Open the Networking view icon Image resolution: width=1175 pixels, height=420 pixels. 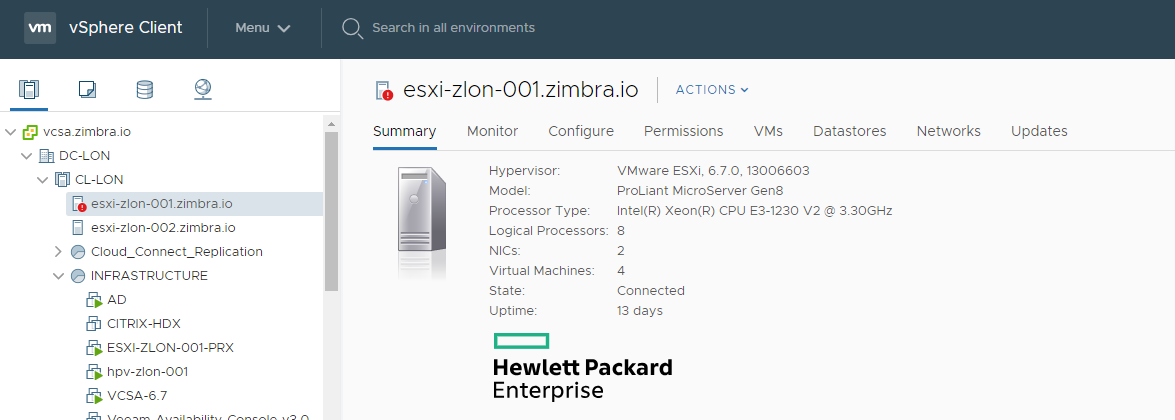(202, 90)
